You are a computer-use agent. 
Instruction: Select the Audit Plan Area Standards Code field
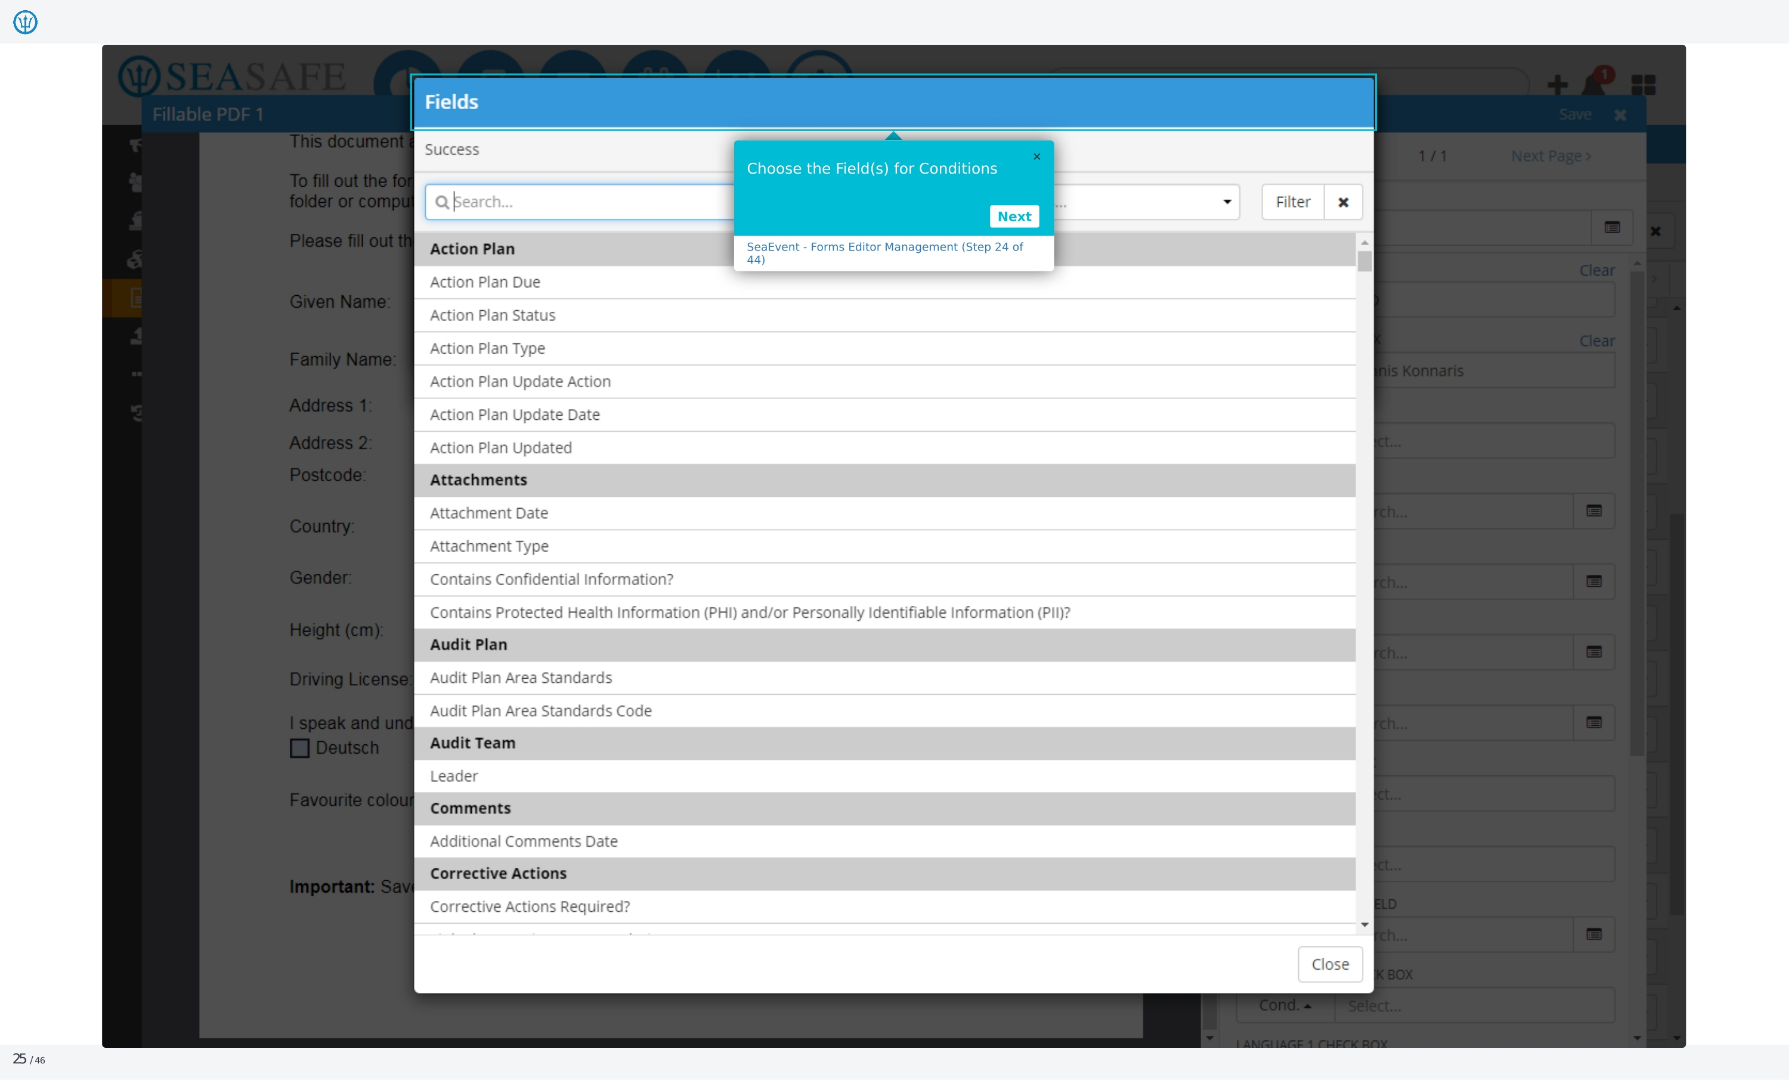point(885,710)
